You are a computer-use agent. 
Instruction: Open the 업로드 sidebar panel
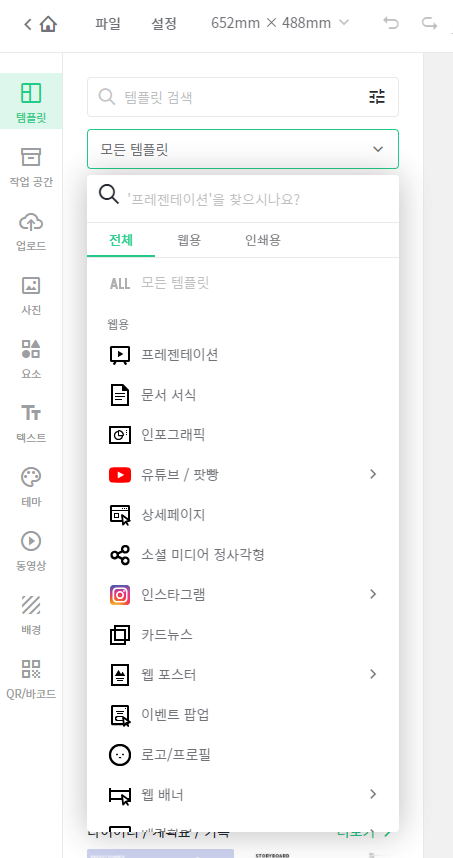(31, 231)
